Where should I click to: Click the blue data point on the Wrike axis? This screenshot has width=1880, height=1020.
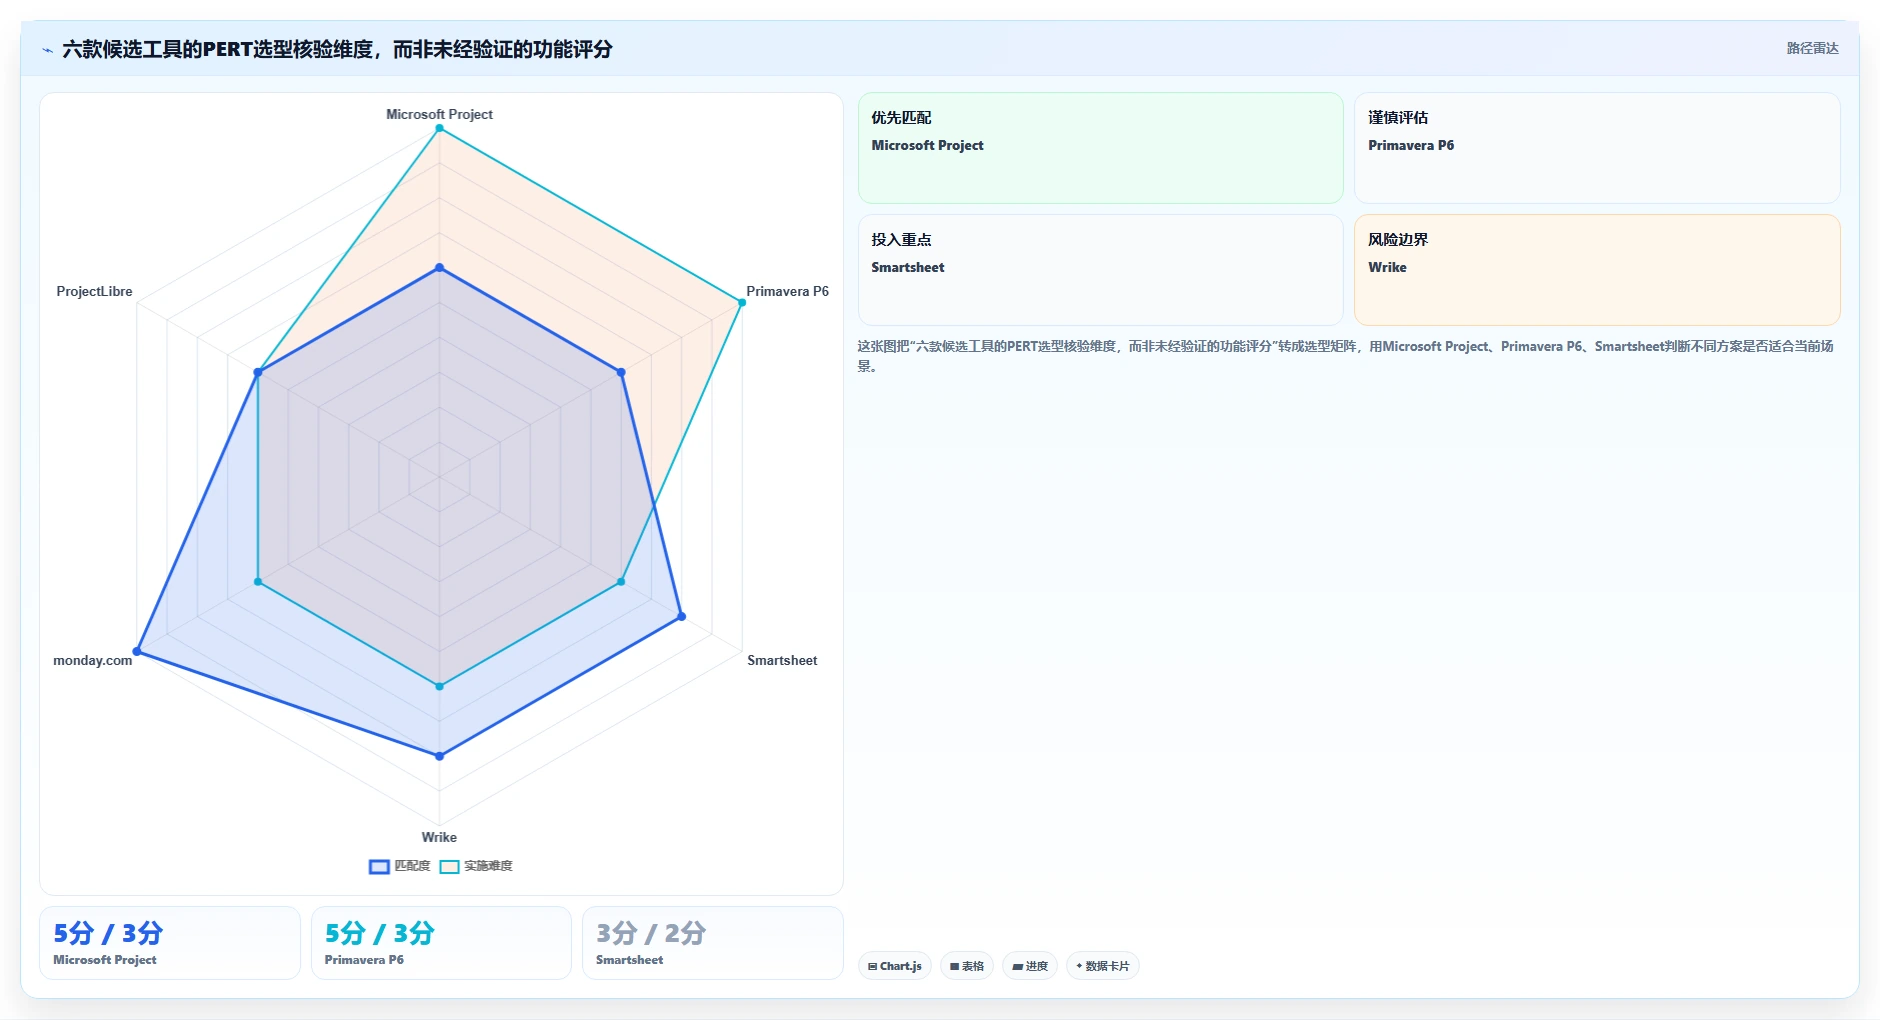439,756
